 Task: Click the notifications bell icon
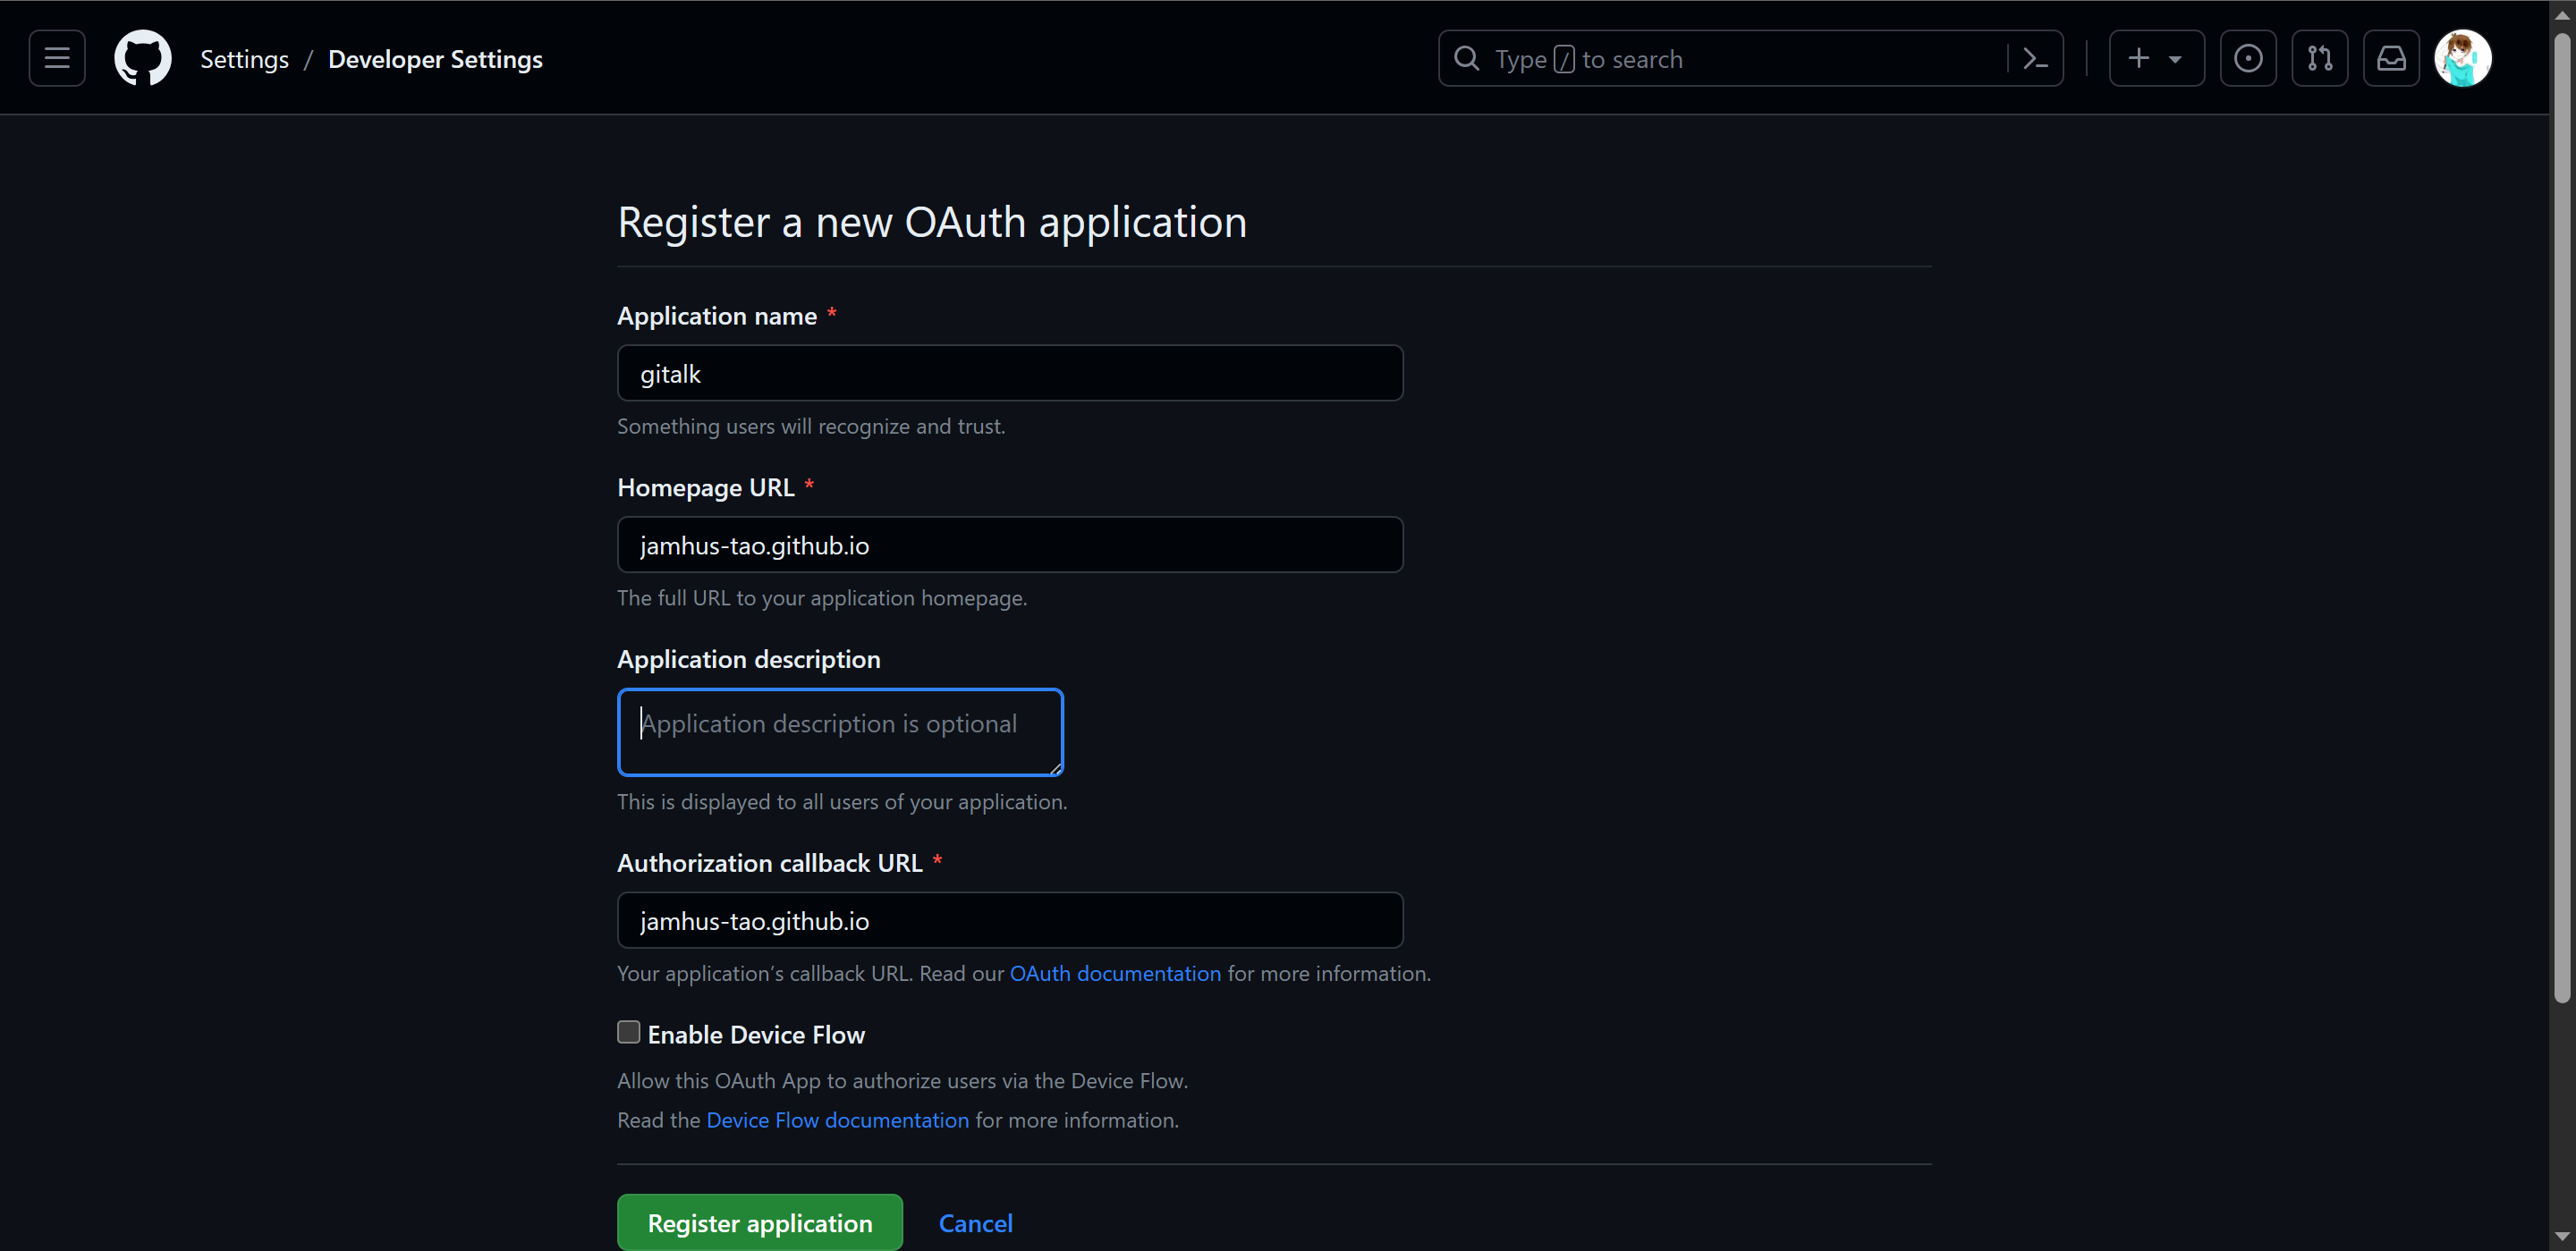(x=2392, y=59)
